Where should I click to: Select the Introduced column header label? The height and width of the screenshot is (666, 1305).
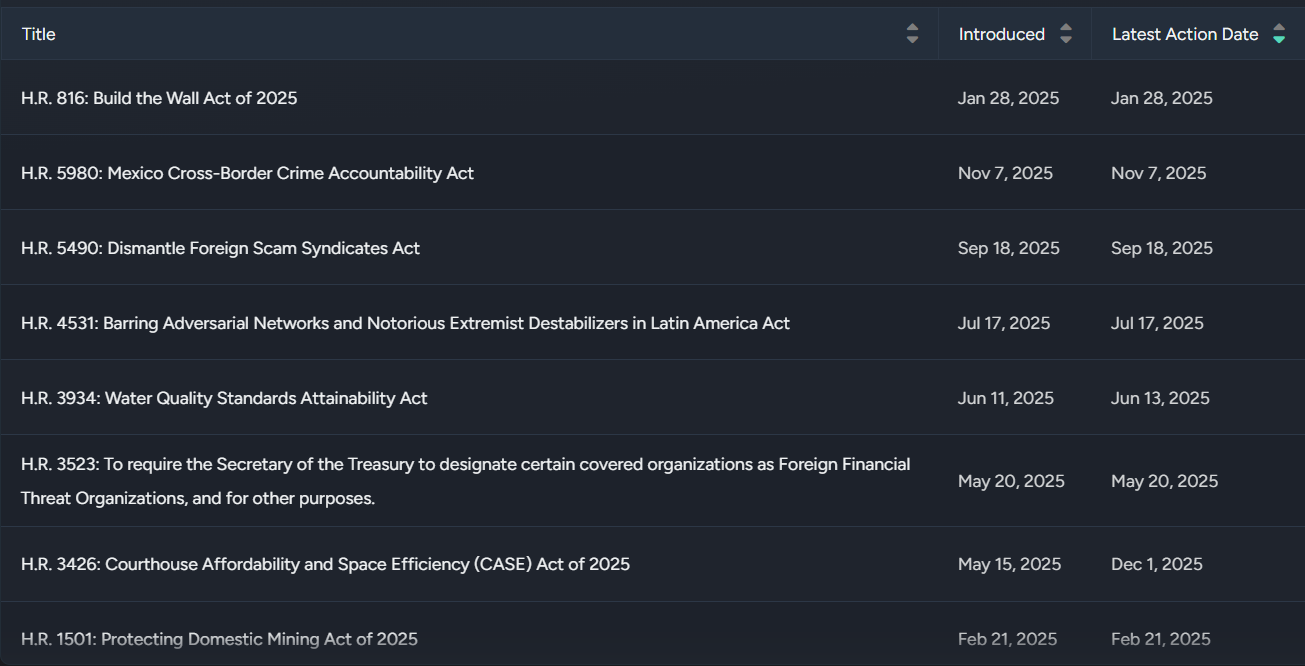tap(1001, 34)
